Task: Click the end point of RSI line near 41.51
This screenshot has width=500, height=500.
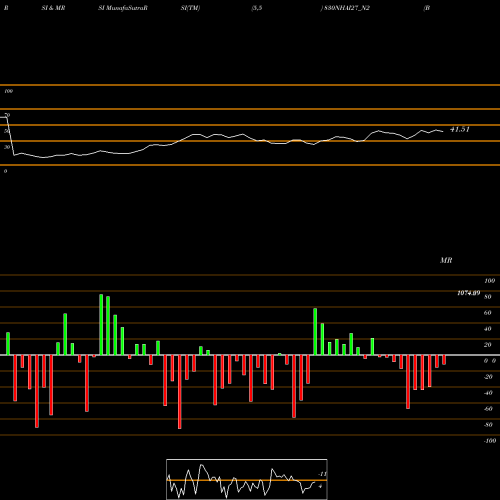Action: [443, 131]
